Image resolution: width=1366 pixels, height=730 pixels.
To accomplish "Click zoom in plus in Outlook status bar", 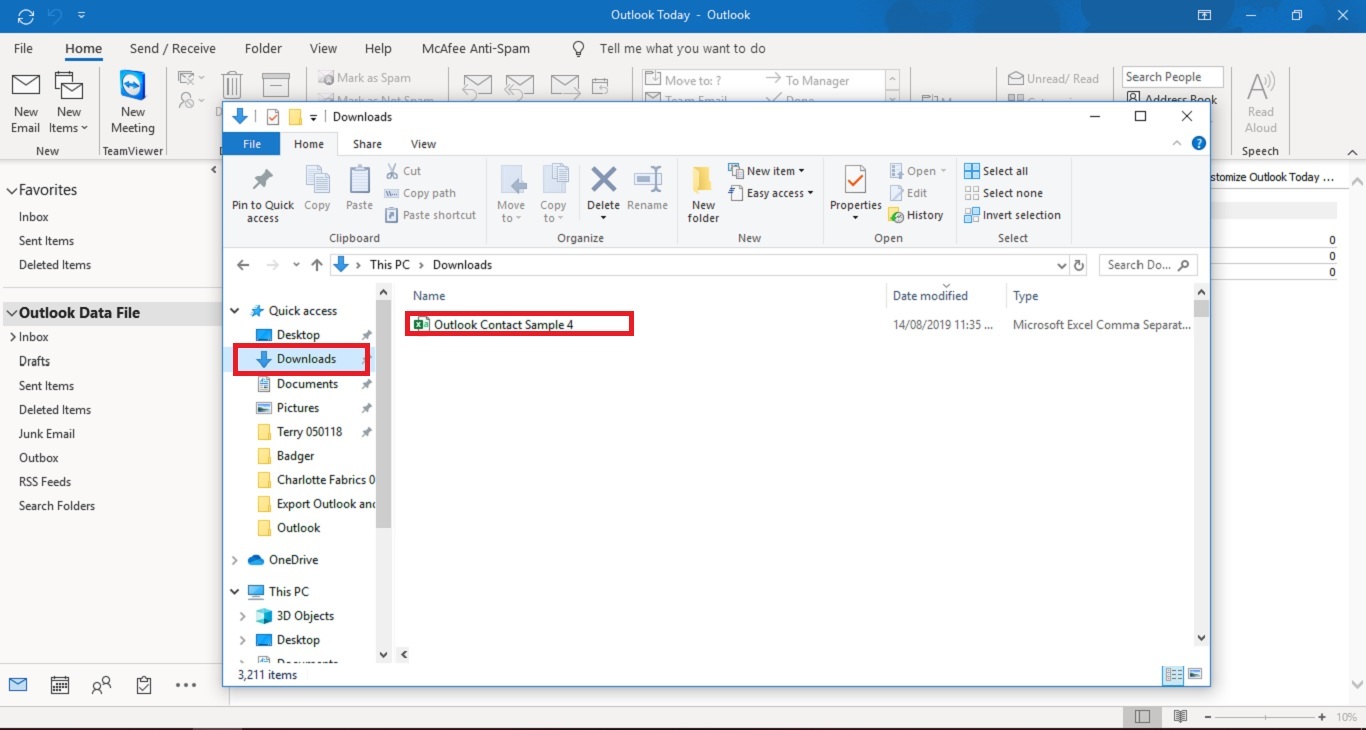I will (1322, 717).
